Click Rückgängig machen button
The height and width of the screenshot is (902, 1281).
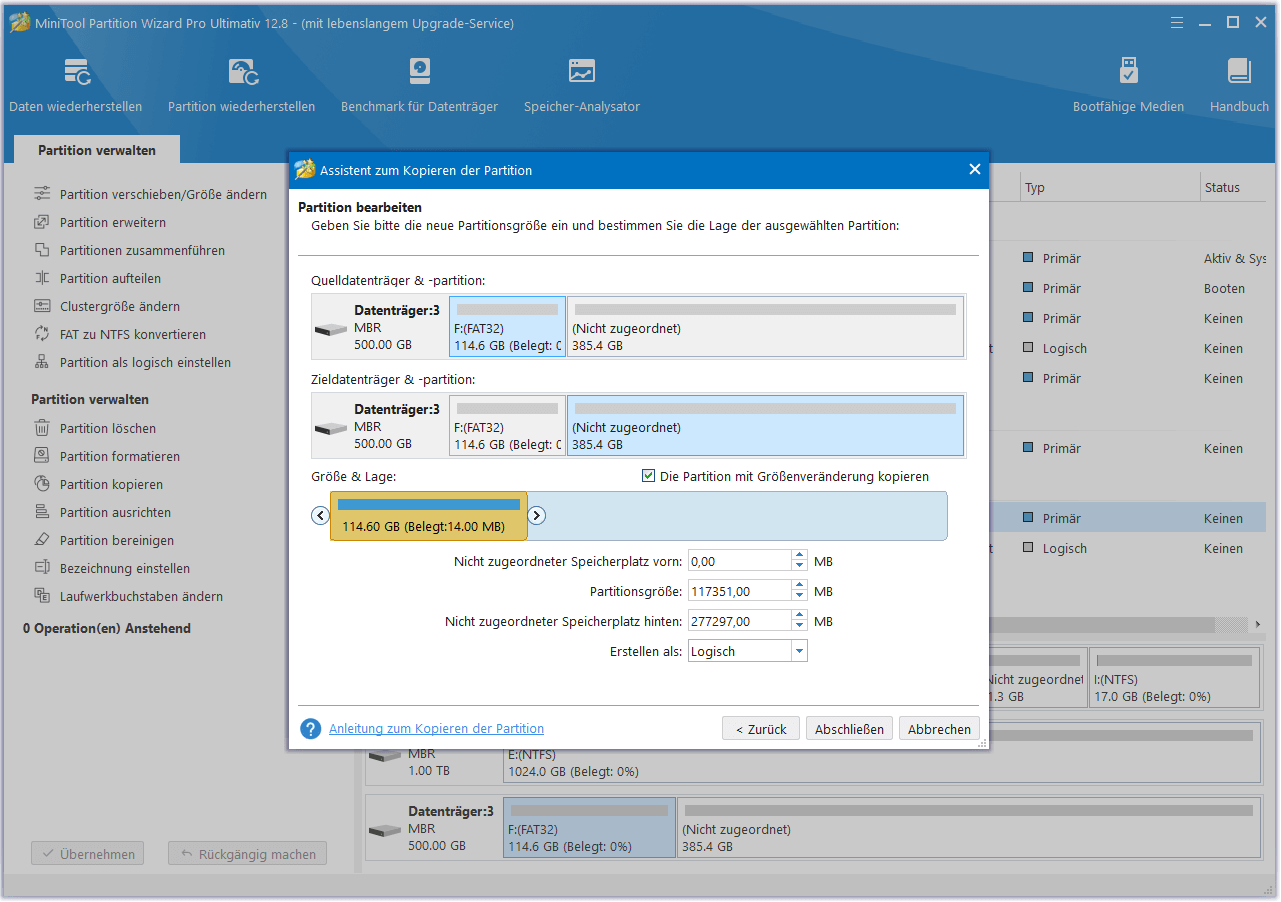coord(247,854)
